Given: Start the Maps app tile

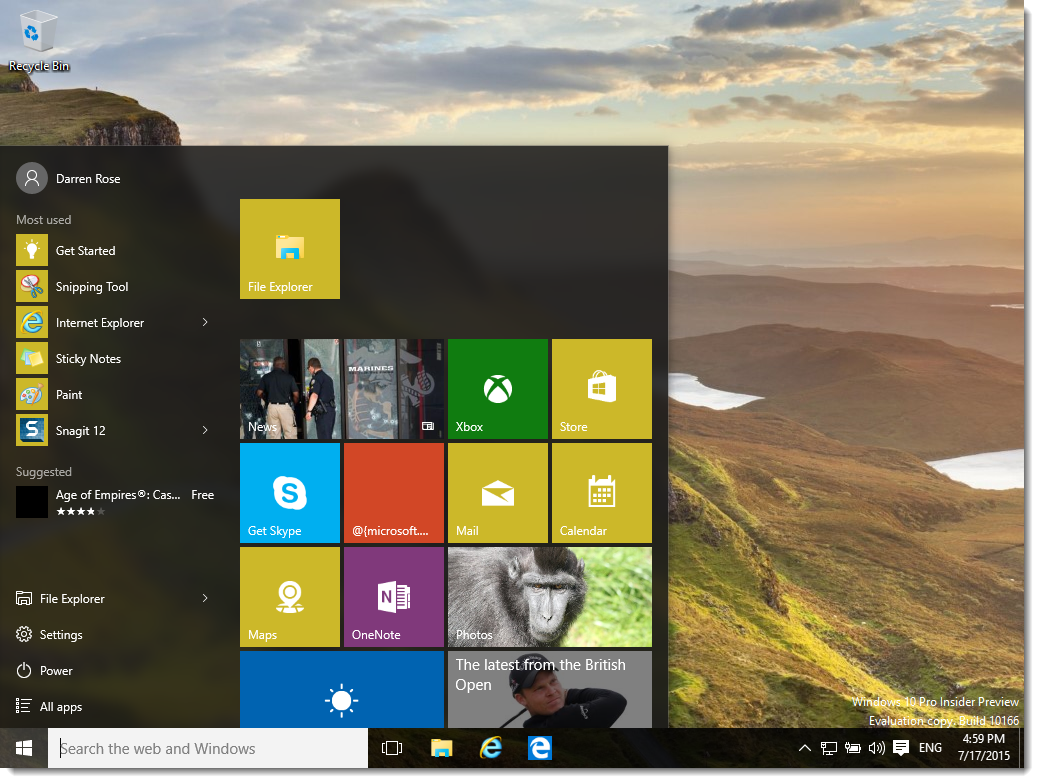Looking at the screenshot, I should pos(289,597).
